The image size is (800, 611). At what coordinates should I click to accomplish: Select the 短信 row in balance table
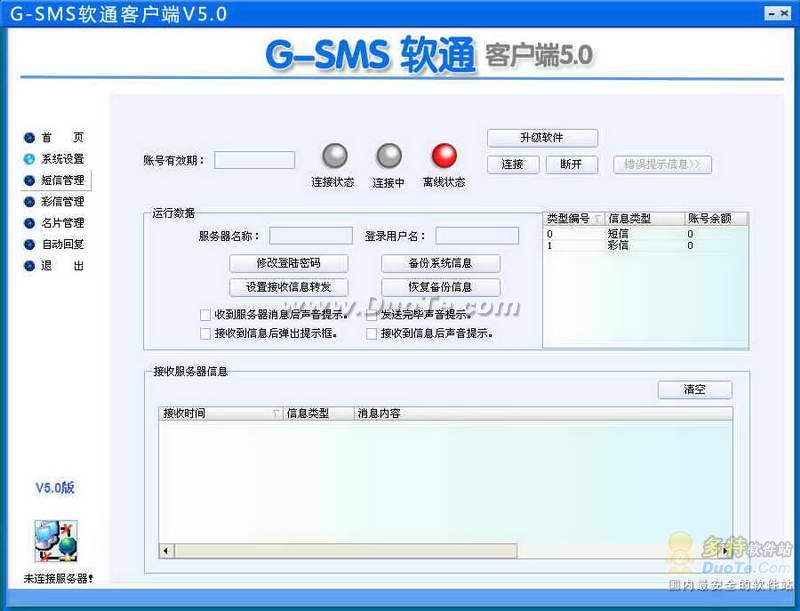646,234
